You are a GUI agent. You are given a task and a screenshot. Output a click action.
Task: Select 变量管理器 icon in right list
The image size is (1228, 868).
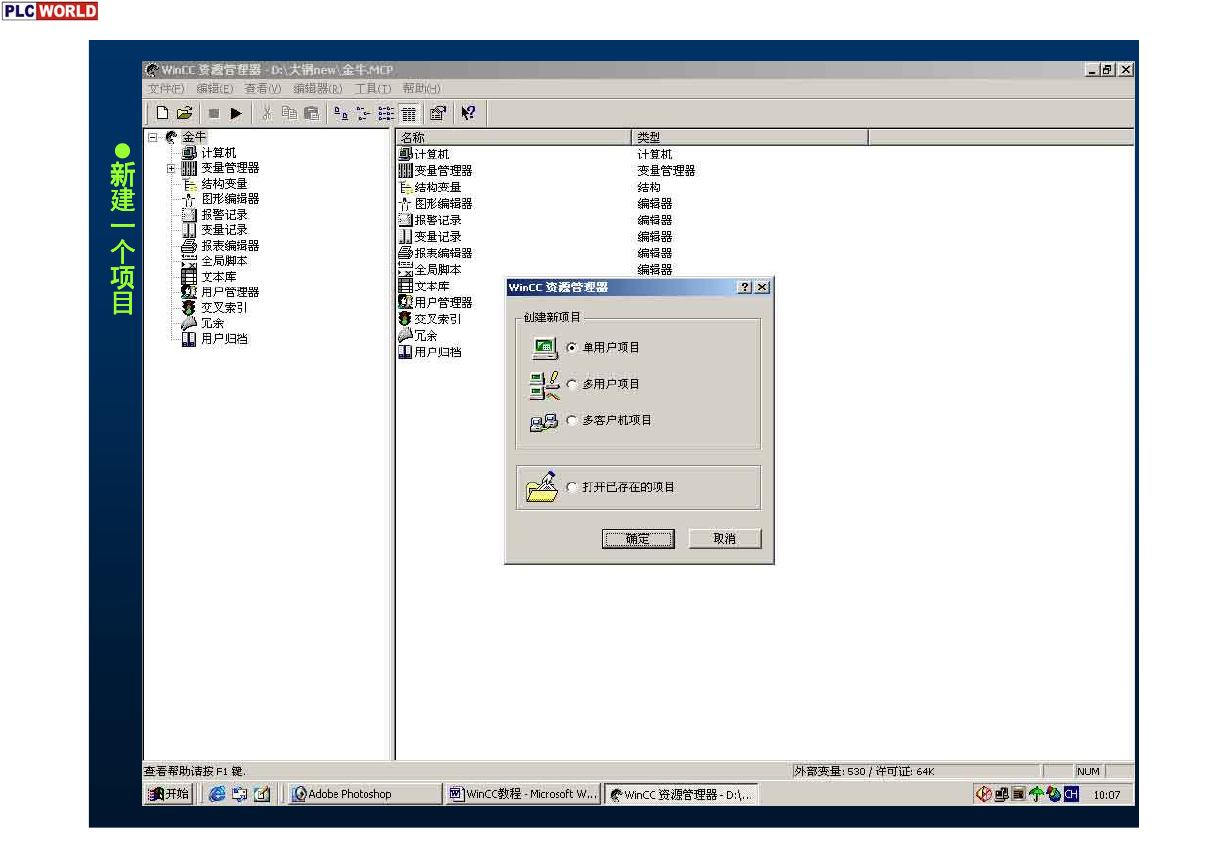point(405,171)
